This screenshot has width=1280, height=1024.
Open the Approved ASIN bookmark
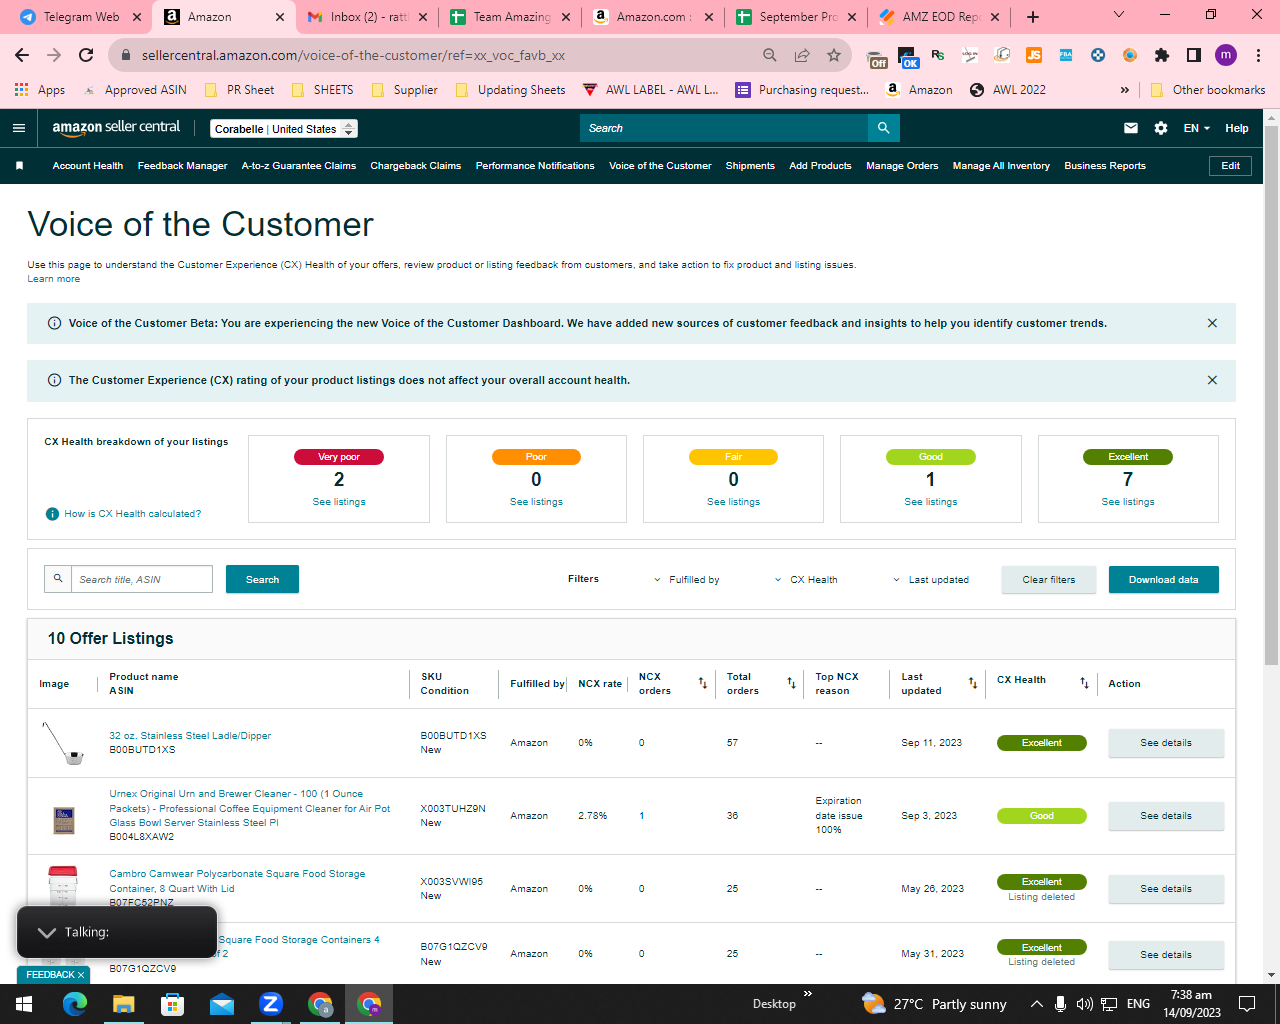(x=136, y=90)
